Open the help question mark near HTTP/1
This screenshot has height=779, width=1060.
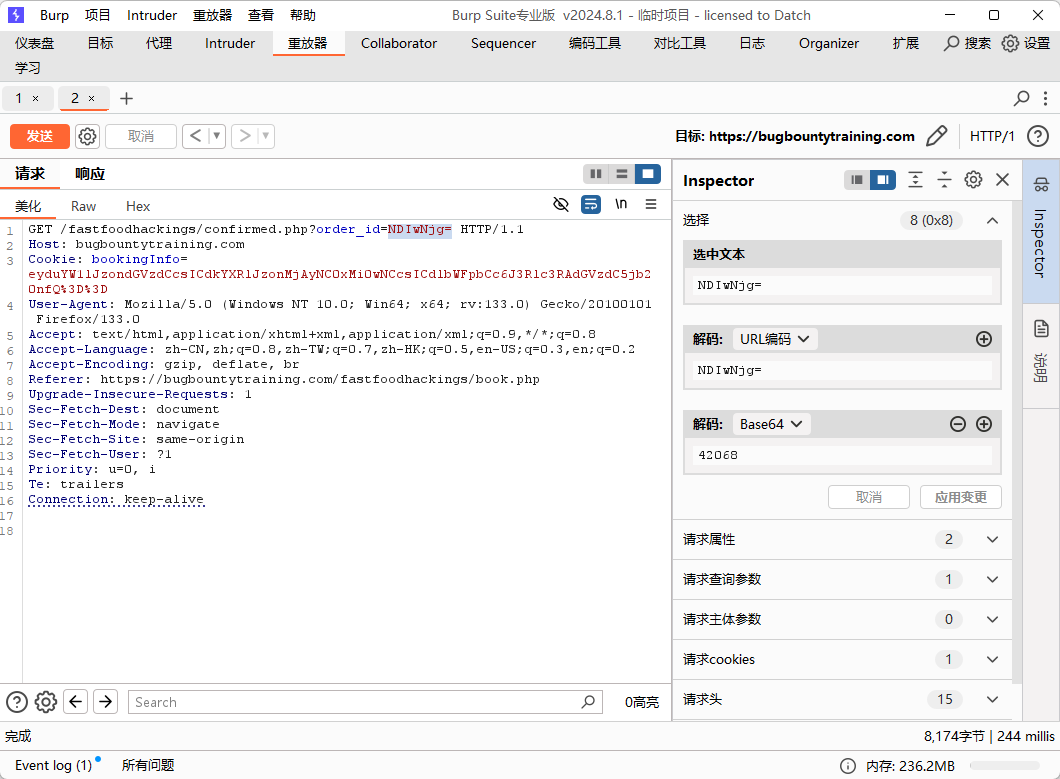tap(1038, 136)
